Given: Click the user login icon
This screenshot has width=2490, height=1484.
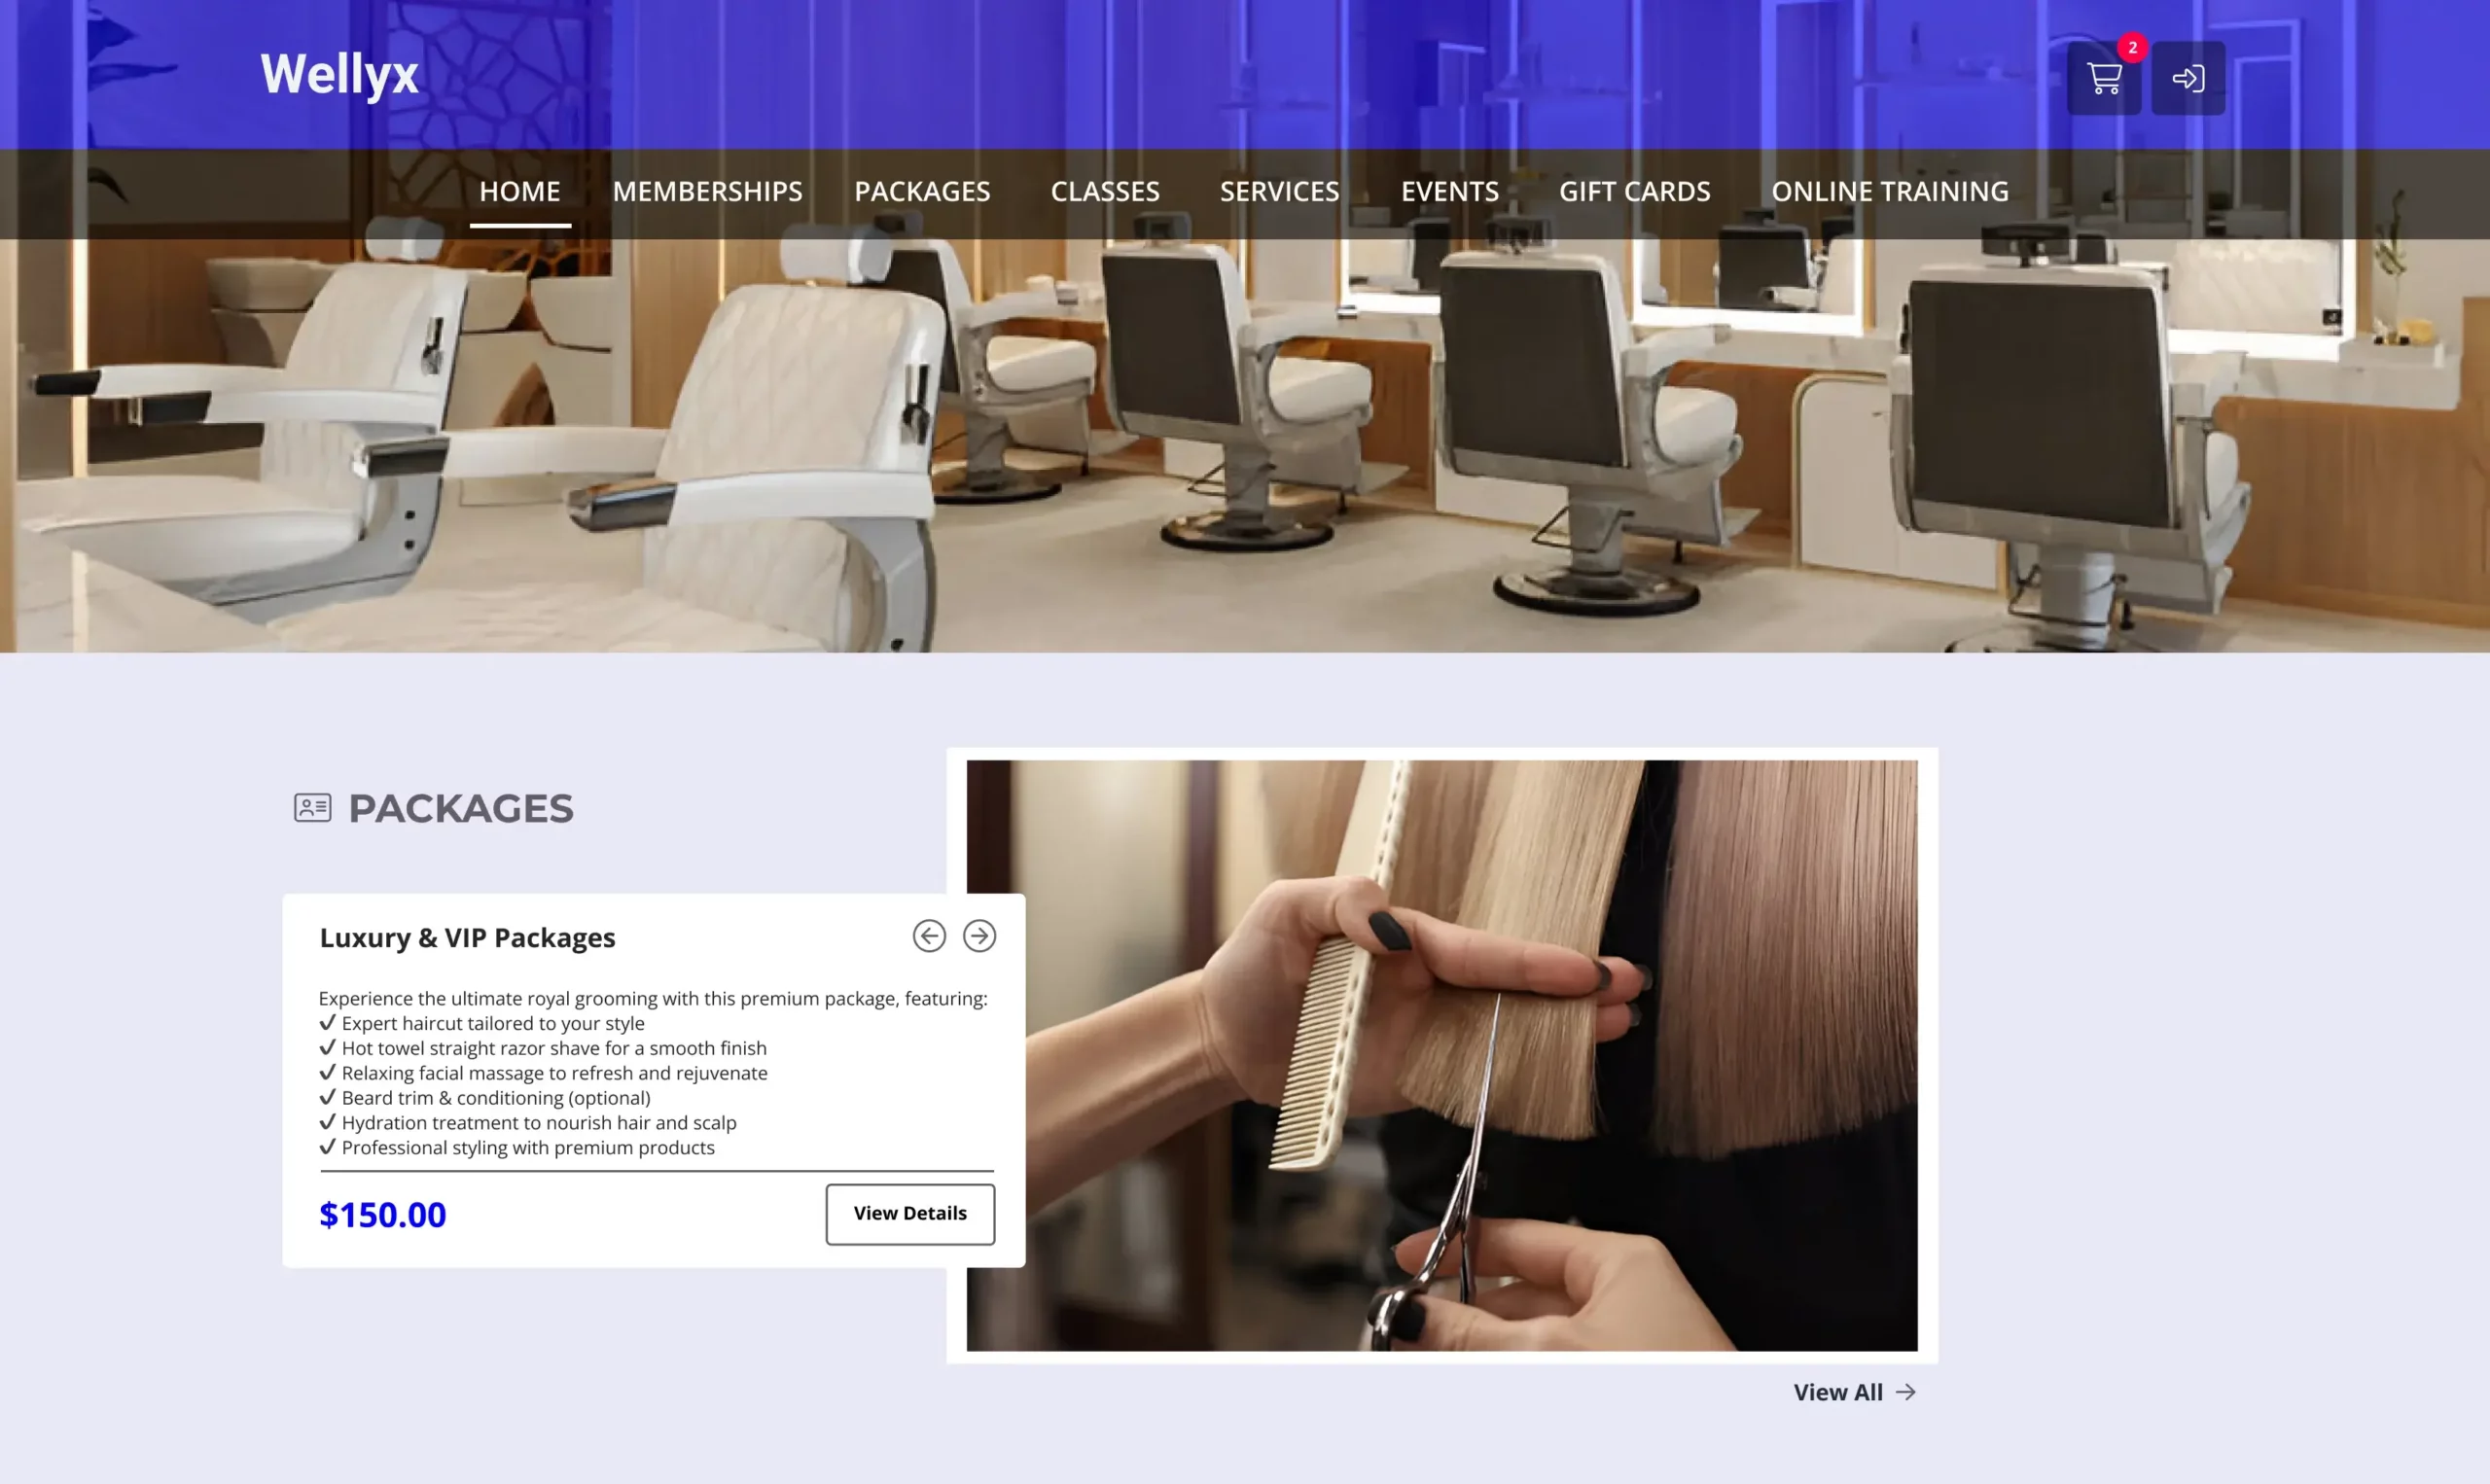Looking at the screenshot, I should coord(2188,78).
